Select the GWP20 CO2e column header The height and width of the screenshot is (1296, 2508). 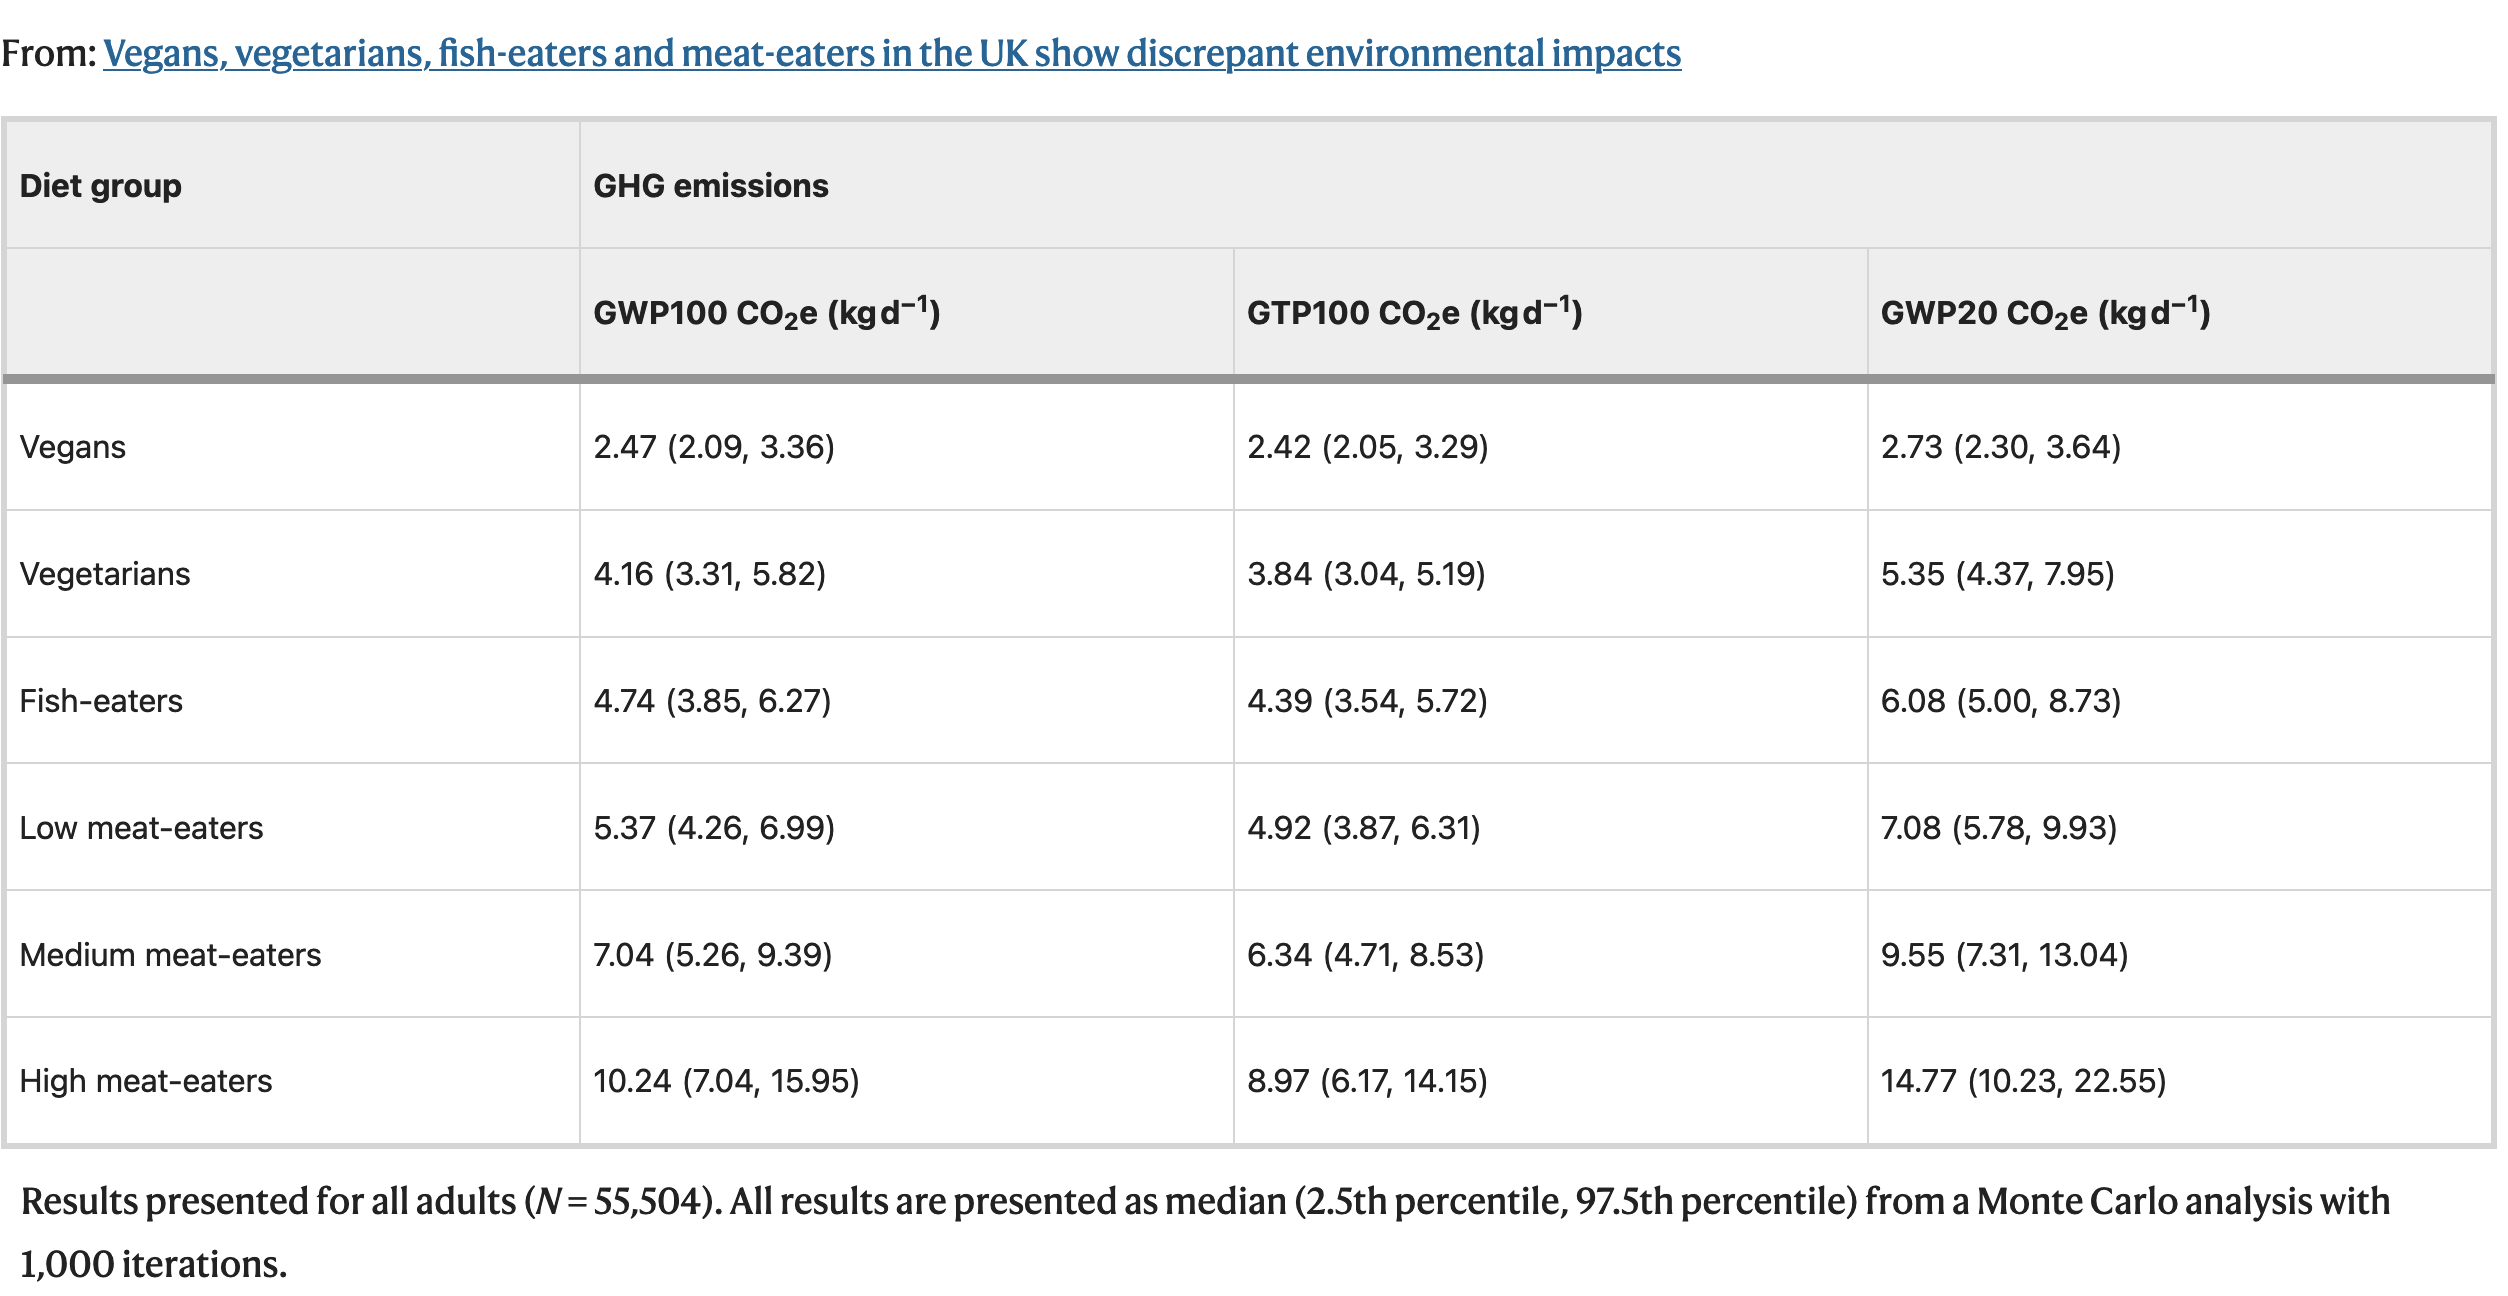pos(2045,313)
